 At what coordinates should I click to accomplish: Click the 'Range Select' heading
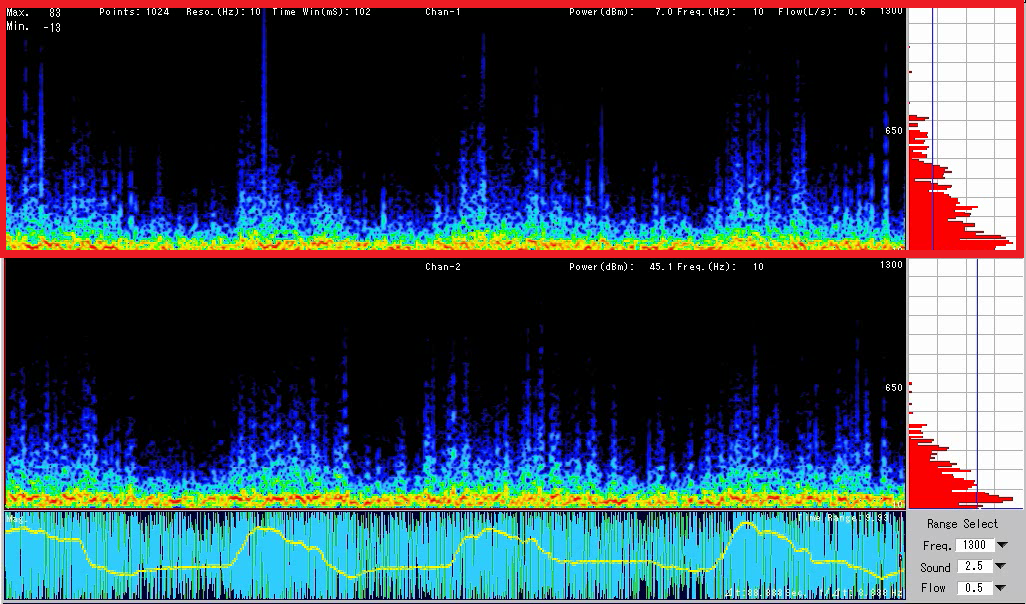[x=962, y=524]
